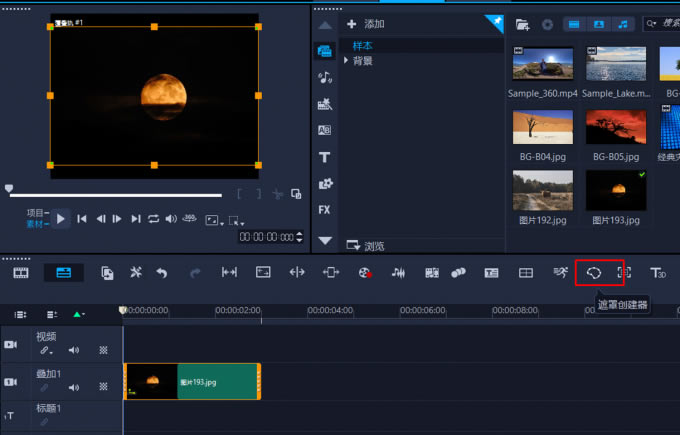Toggle repeat playback in preview
680x435 pixels.
(x=154, y=219)
